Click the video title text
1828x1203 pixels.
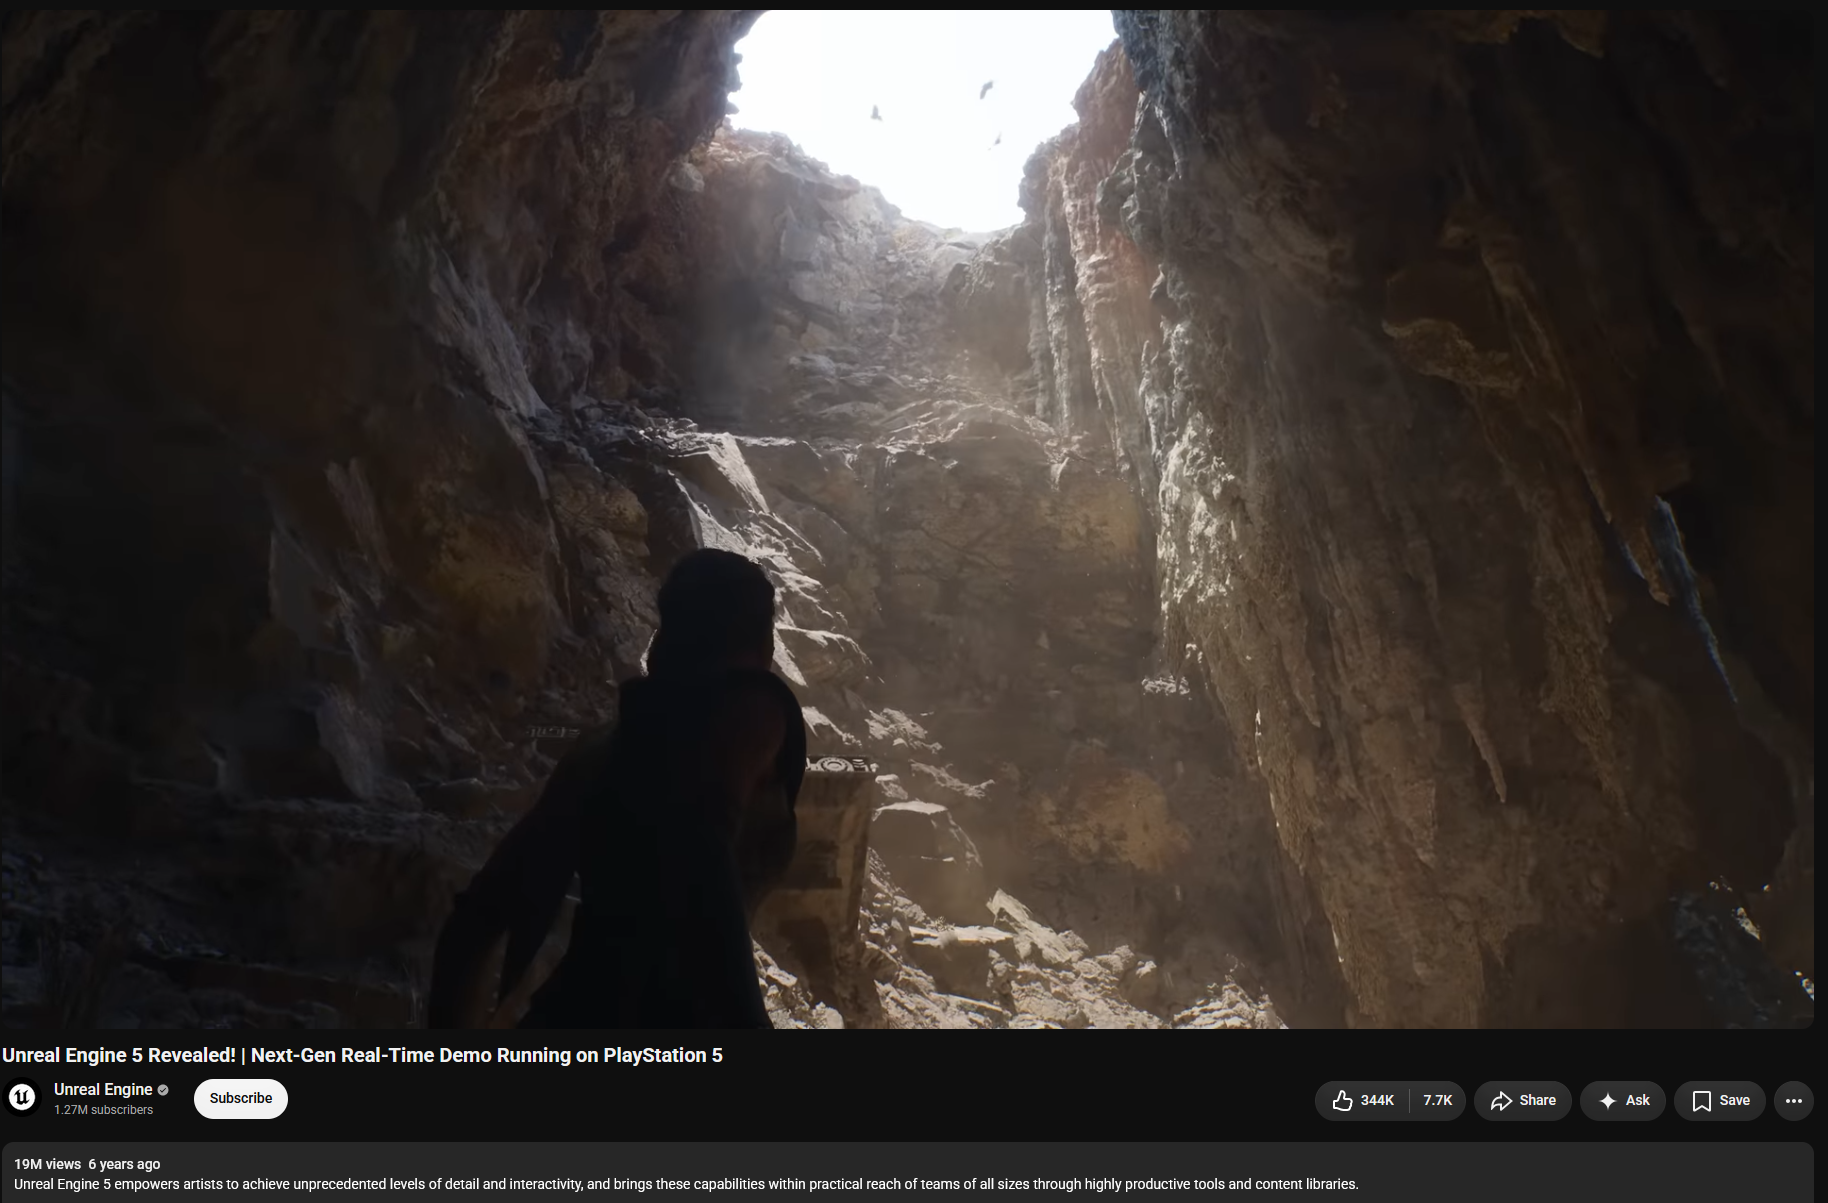(x=362, y=1055)
